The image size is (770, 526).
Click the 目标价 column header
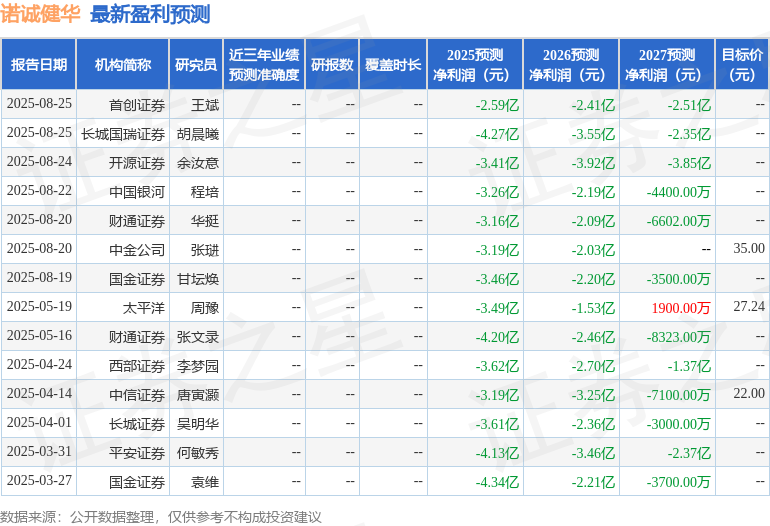(x=742, y=64)
